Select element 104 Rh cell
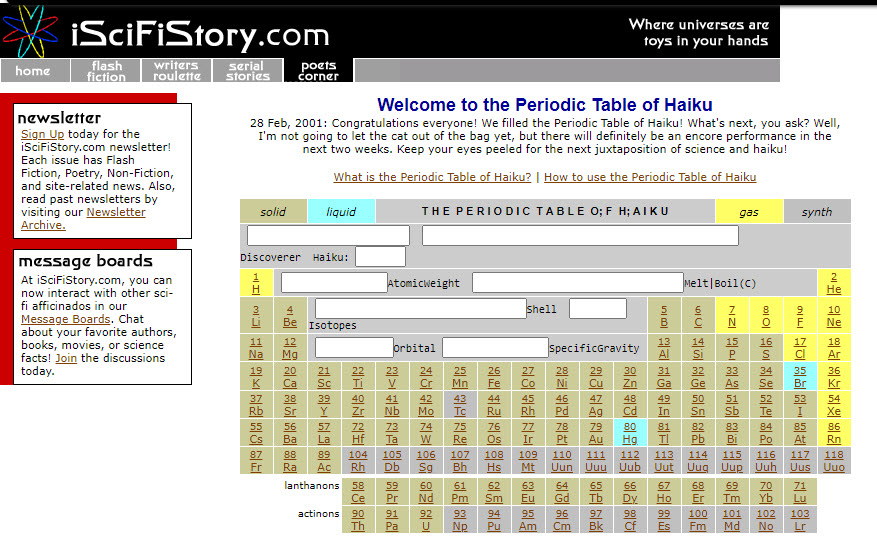 pos(358,460)
